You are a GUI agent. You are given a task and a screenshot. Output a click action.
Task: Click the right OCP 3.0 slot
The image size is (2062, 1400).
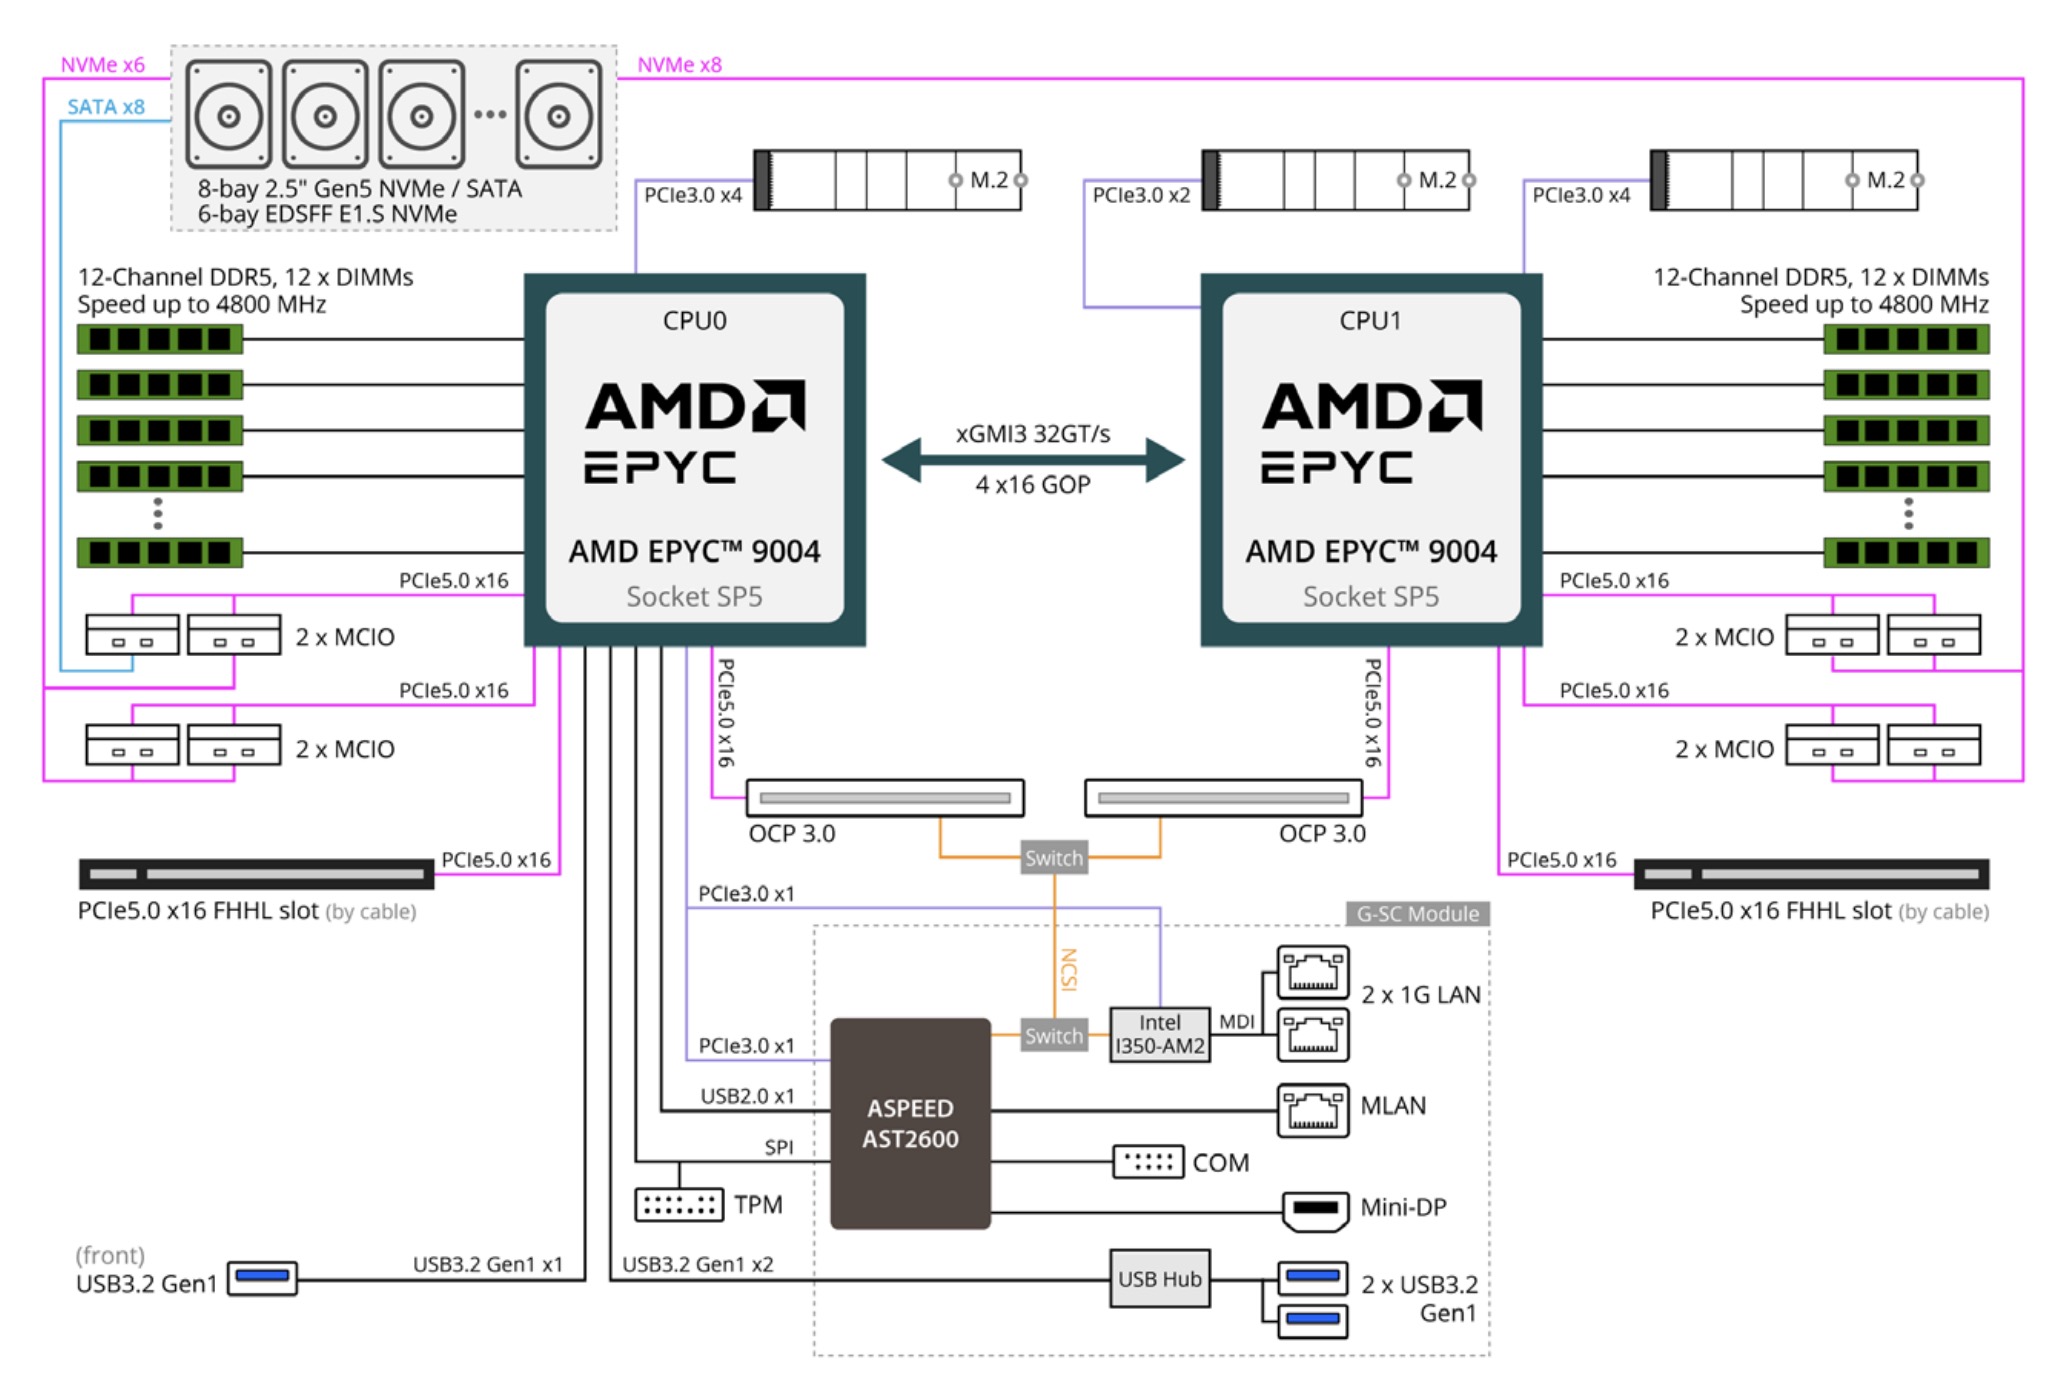pos(1222,798)
